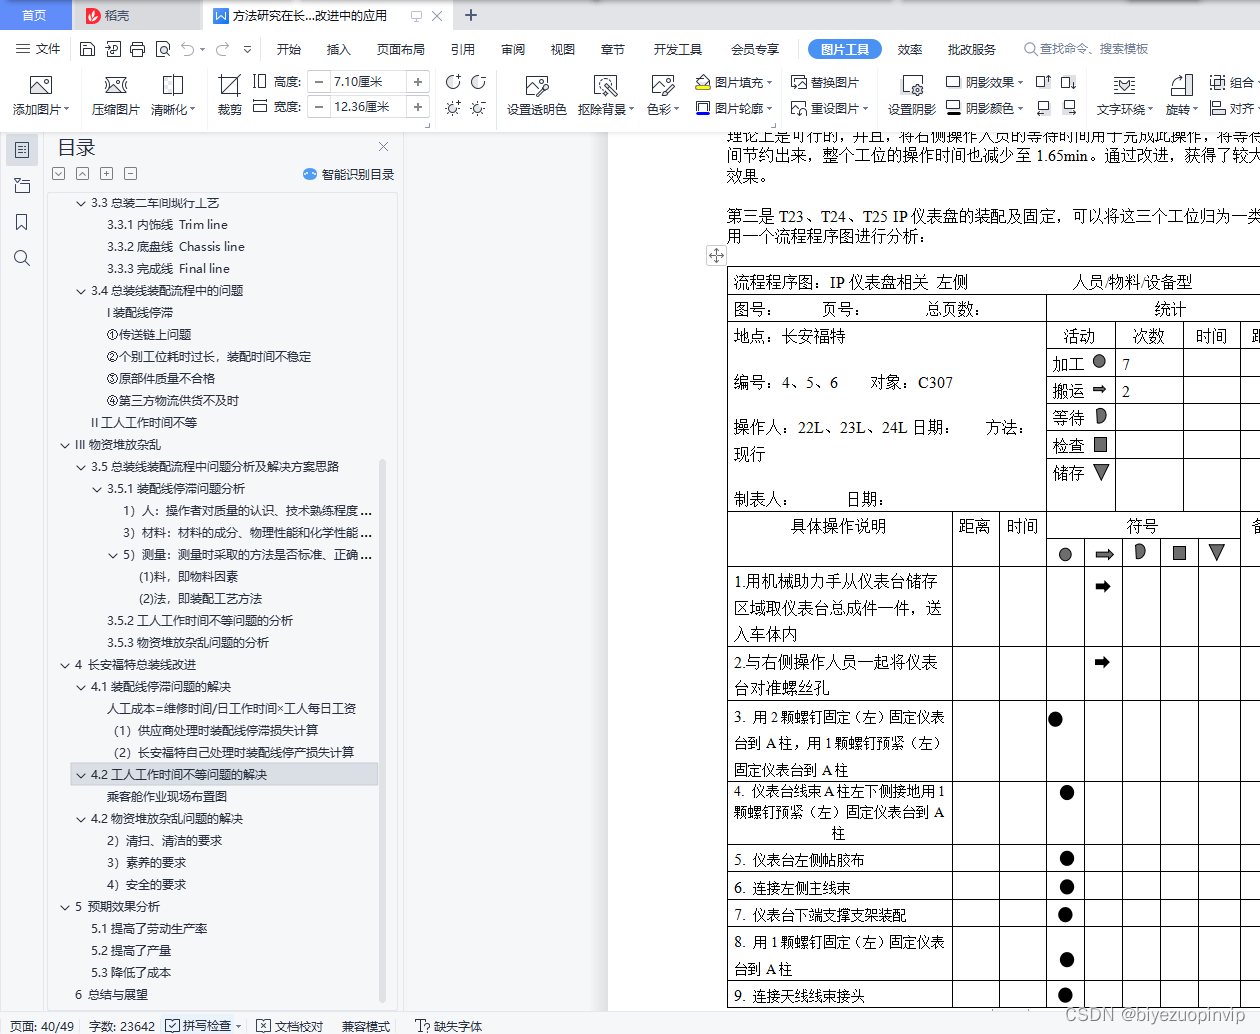Click 添加图片 add picture icon

(x=41, y=85)
